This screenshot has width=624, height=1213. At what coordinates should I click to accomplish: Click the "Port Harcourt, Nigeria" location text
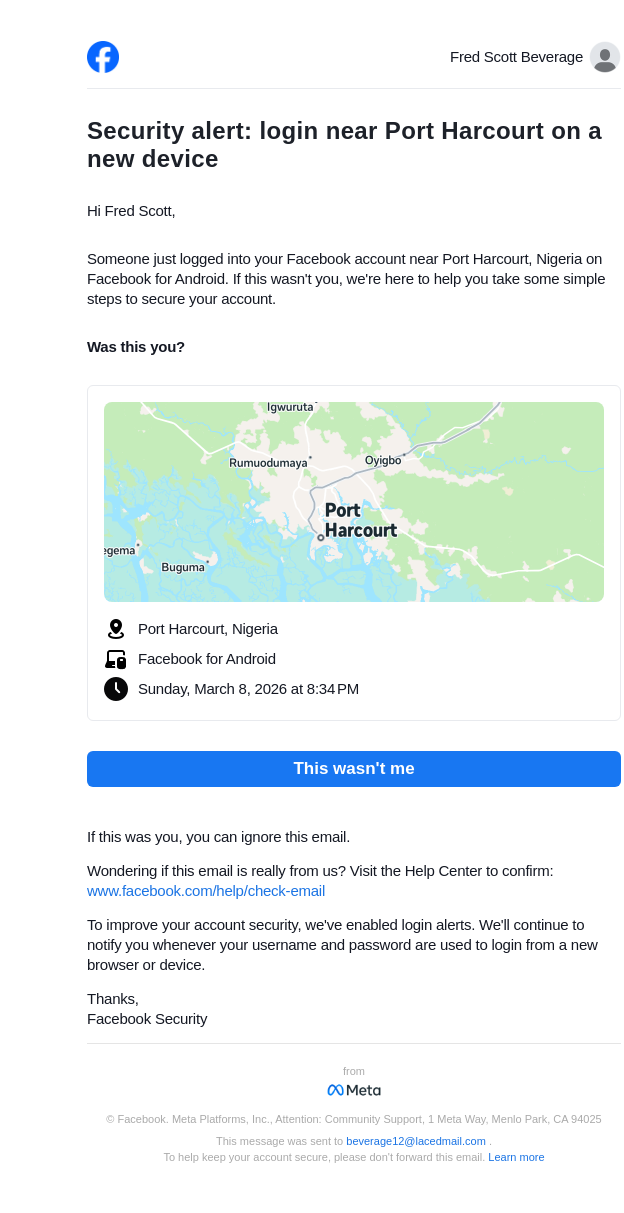point(208,629)
